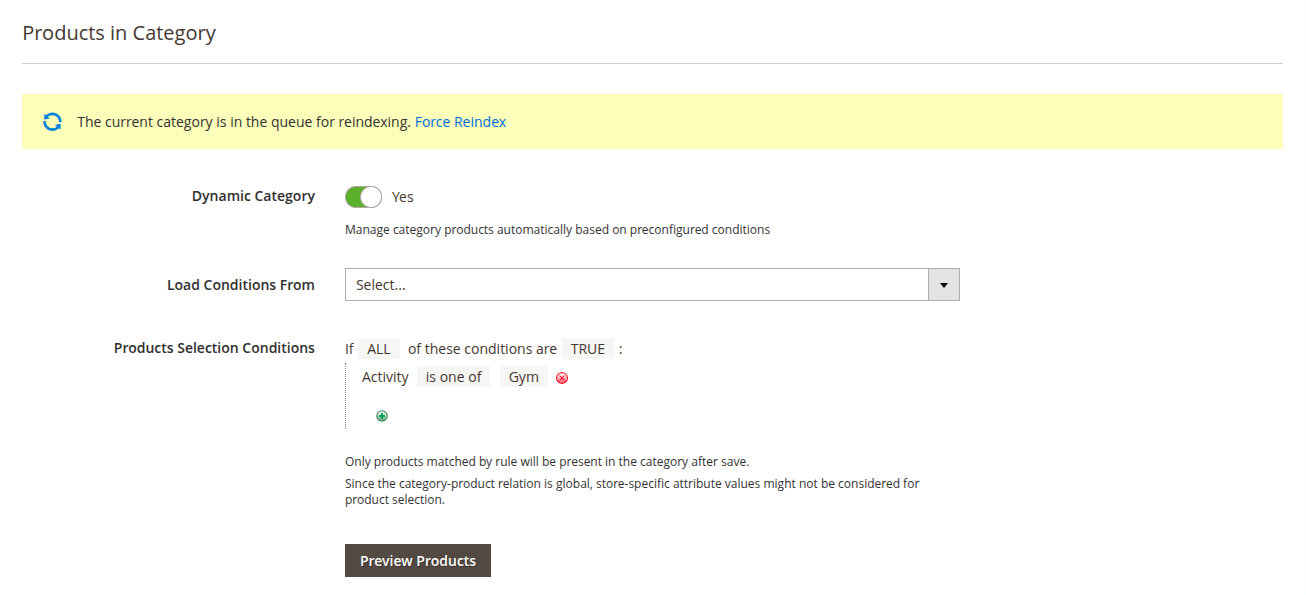Click the Activity attribute name in the condition

click(x=385, y=377)
